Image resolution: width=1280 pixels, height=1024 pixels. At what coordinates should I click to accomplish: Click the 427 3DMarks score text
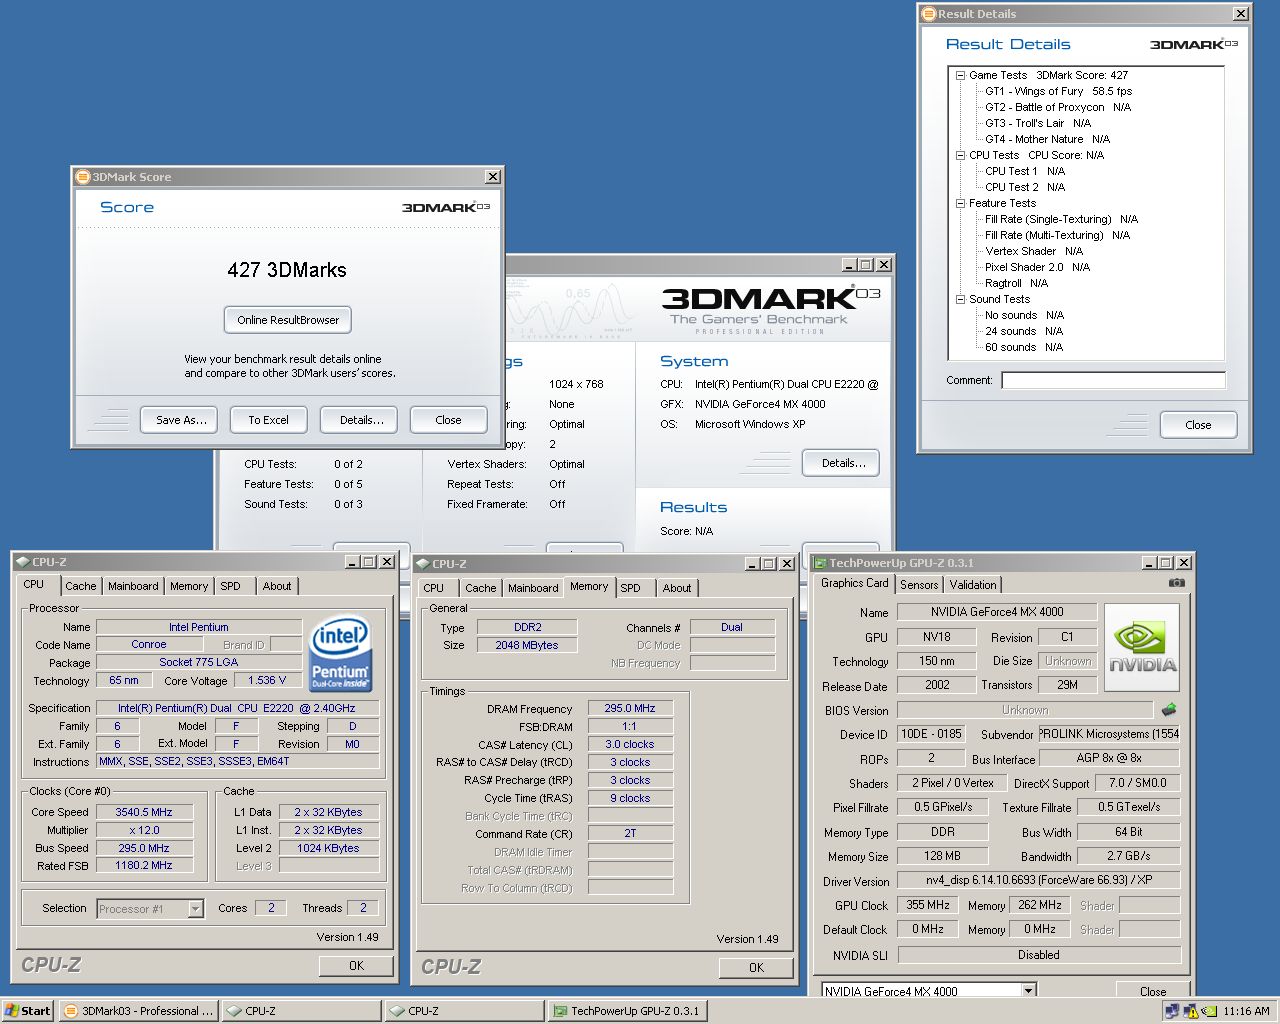coord(287,270)
